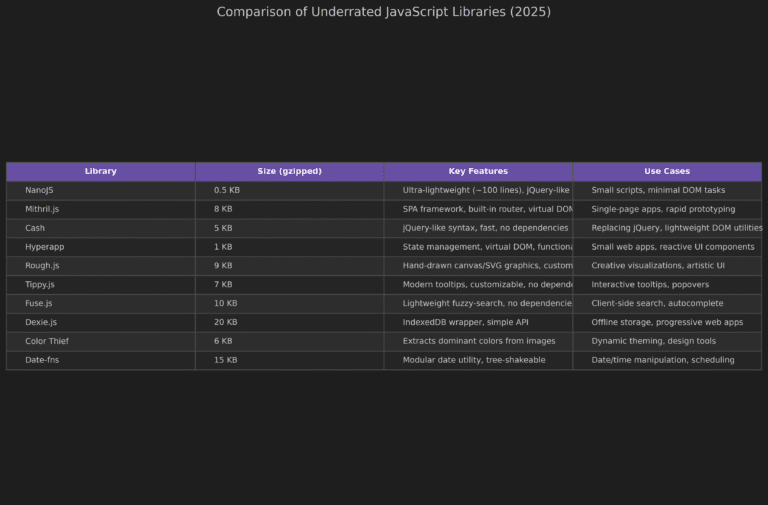Image resolution: width=768 pixels, height=505 pixels.
Task: Click the Extracts dominant colors cell
Action: [479, 341]
